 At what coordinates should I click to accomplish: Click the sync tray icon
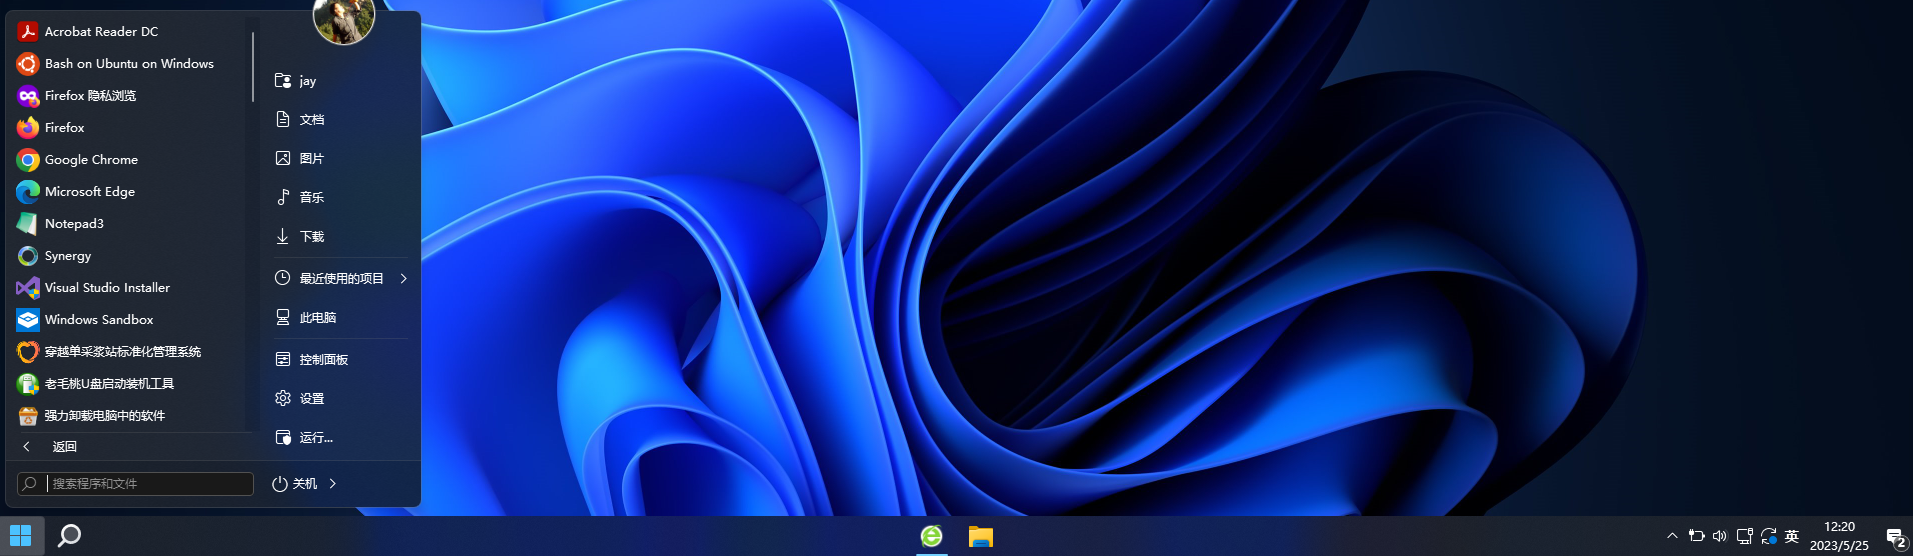coord(1768,536)
